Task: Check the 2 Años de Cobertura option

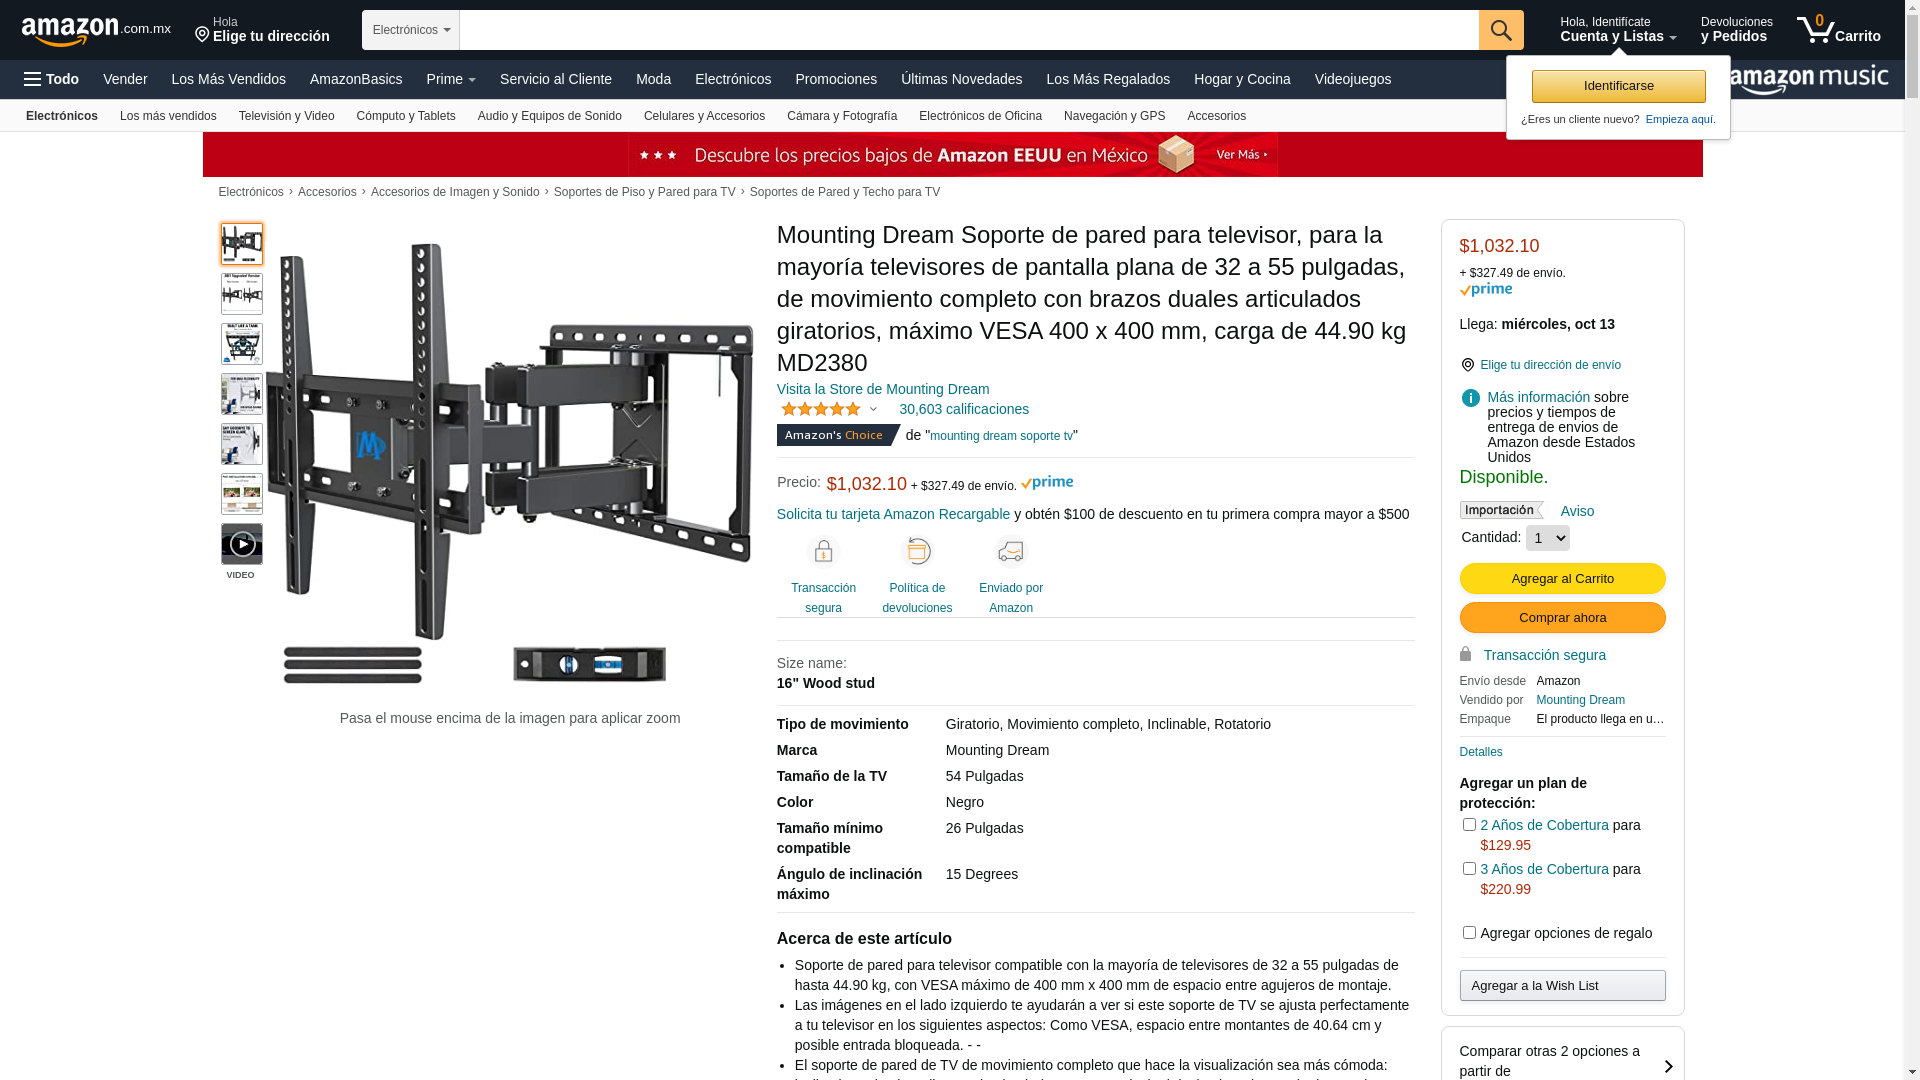Action: (1469, 825)
